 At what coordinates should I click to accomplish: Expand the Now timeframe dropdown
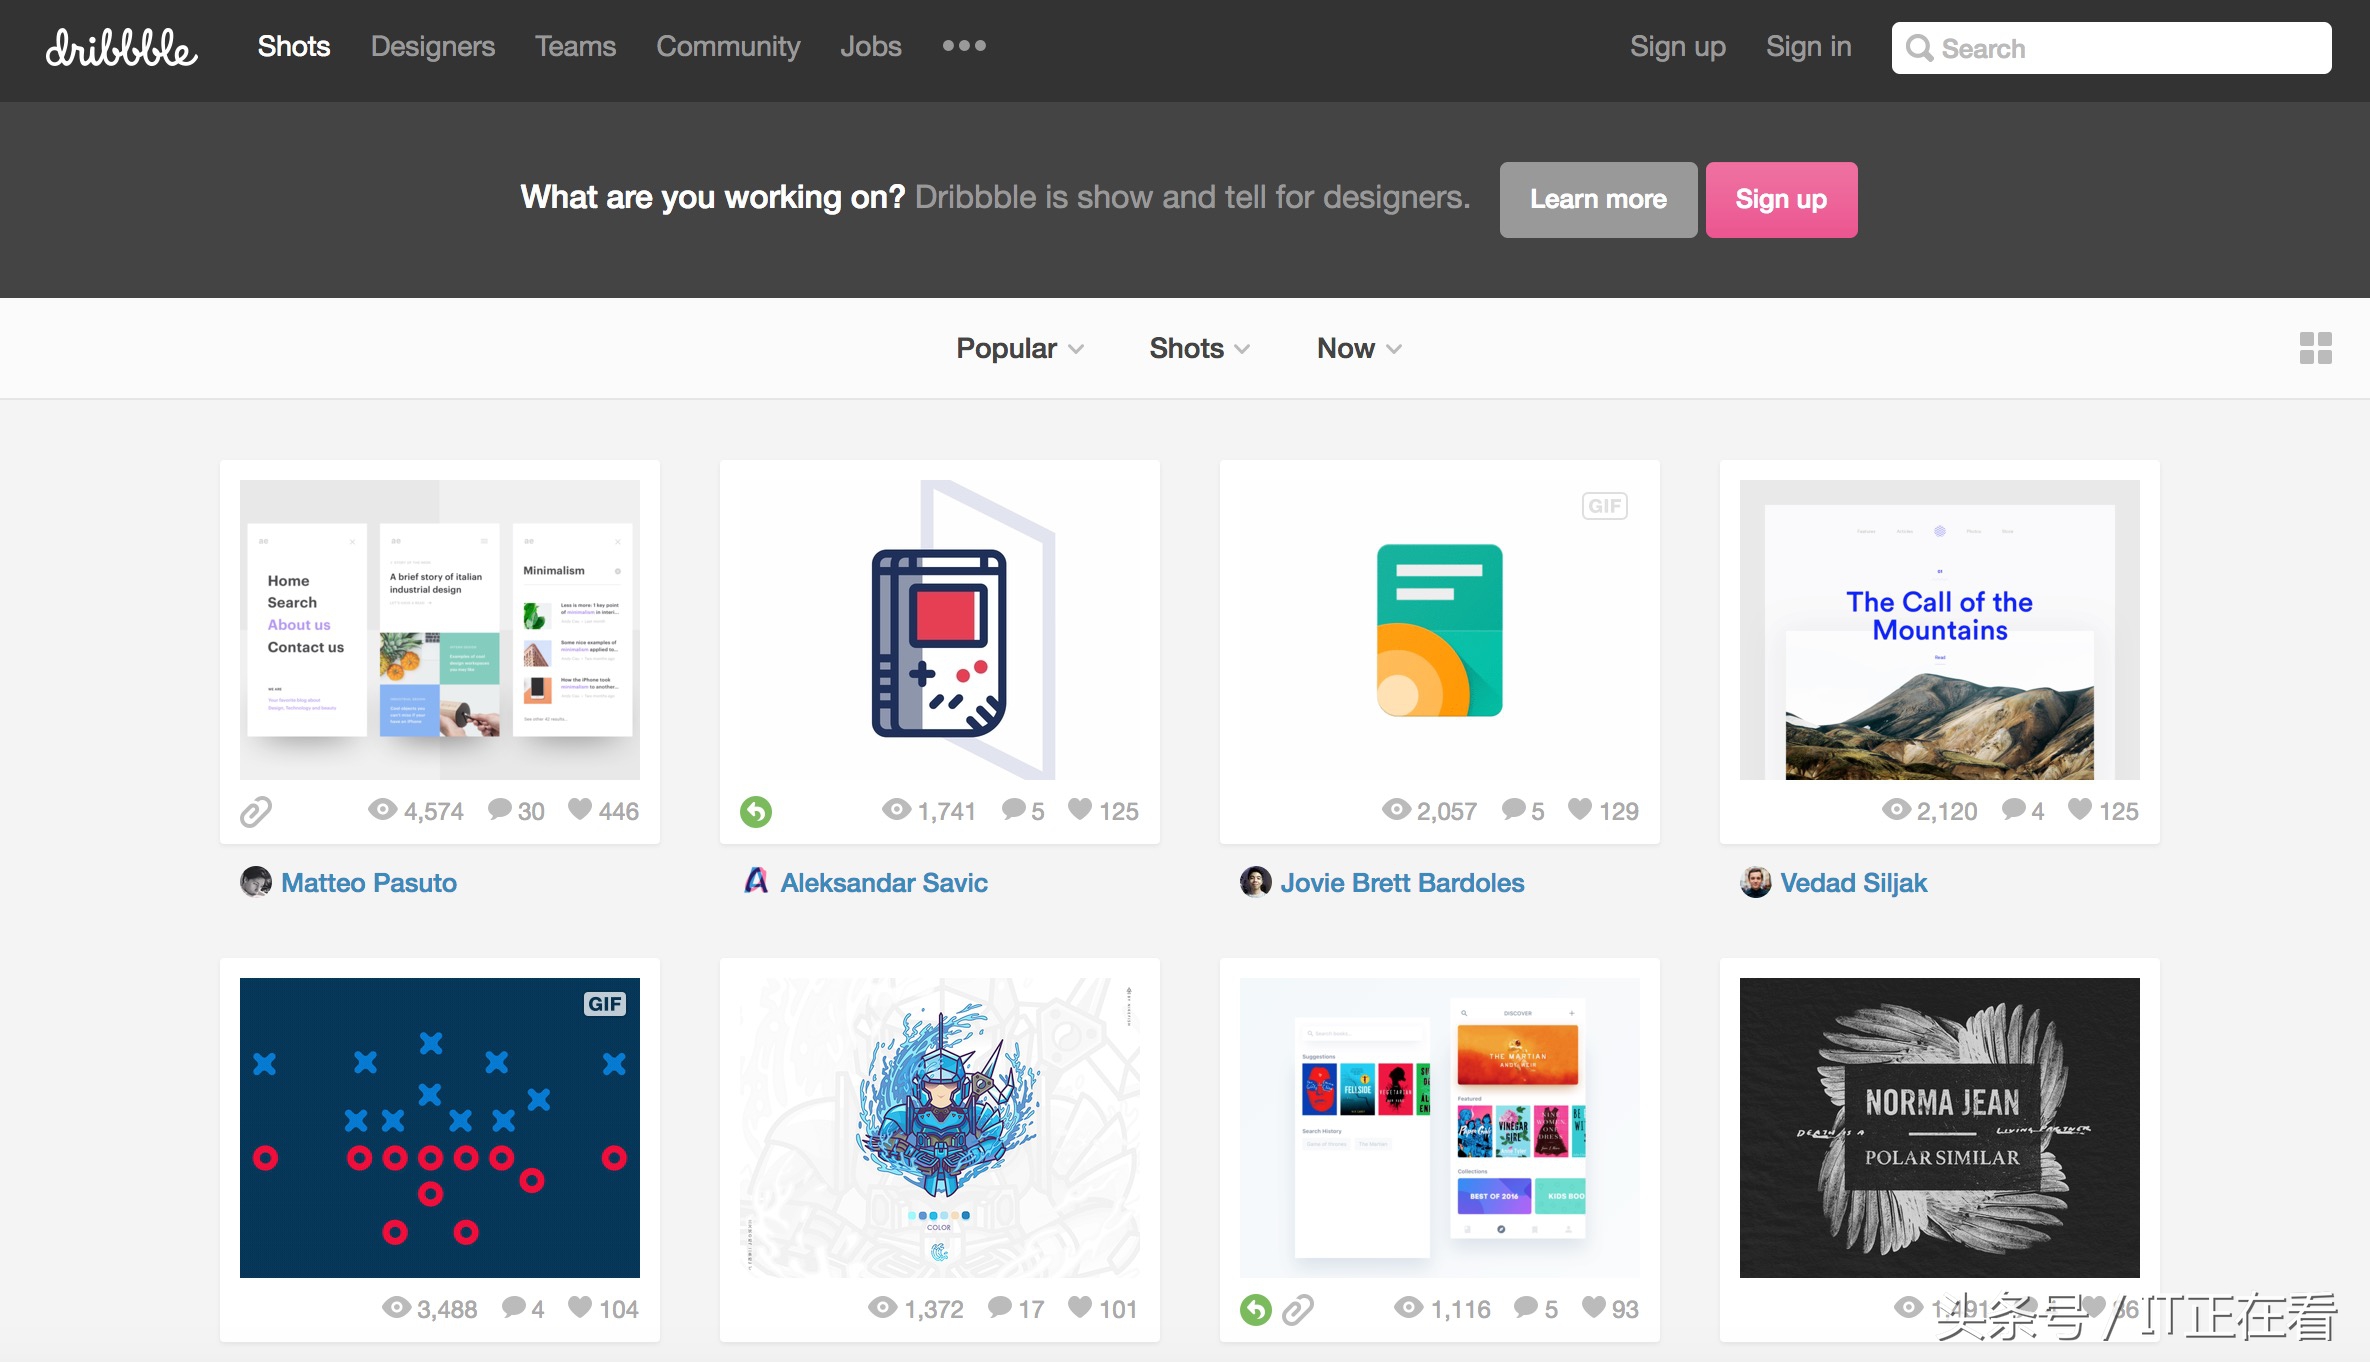(x=1359, y=348)
